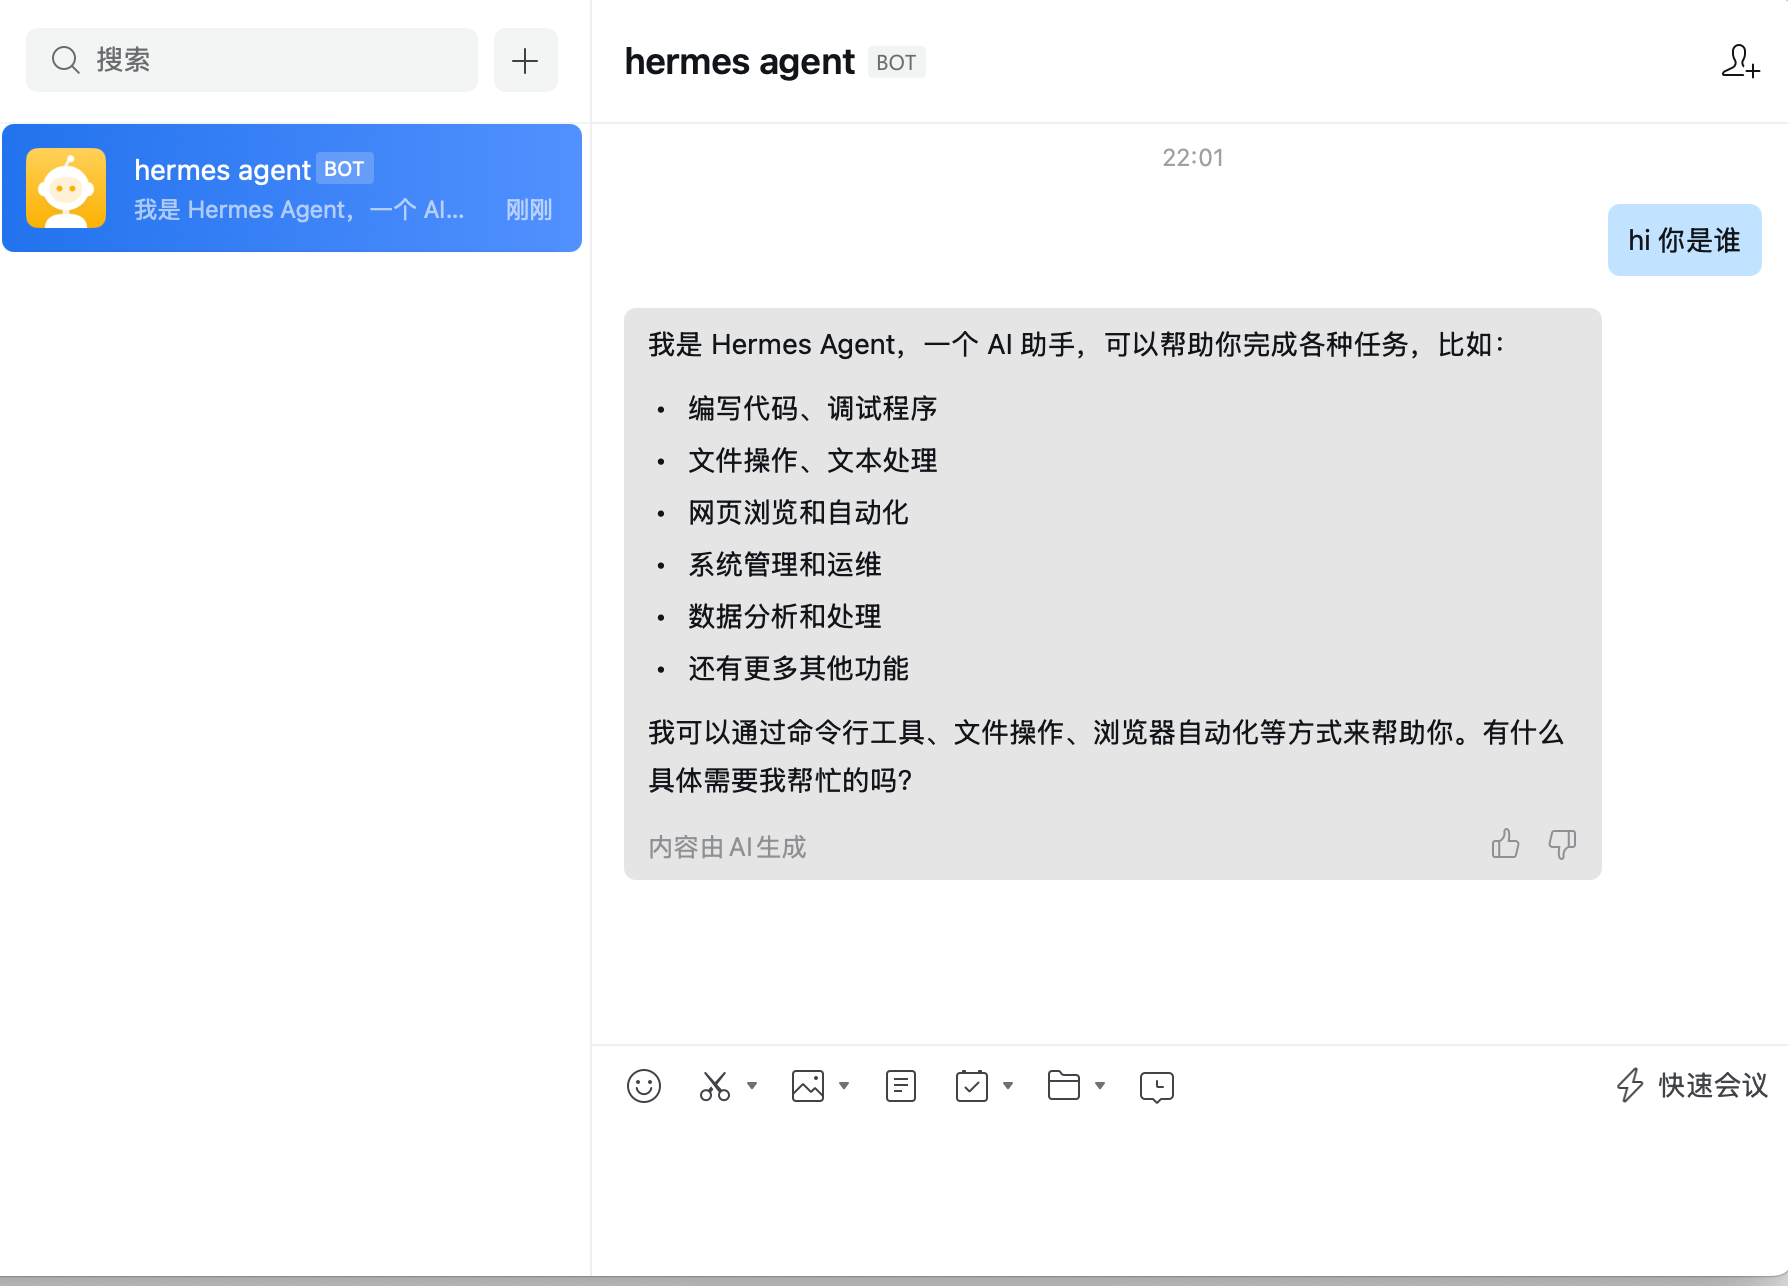Dislike the AI response with thumbs down
Viewport: 1788px width, 1286px height.
[x=1562, y=845]
